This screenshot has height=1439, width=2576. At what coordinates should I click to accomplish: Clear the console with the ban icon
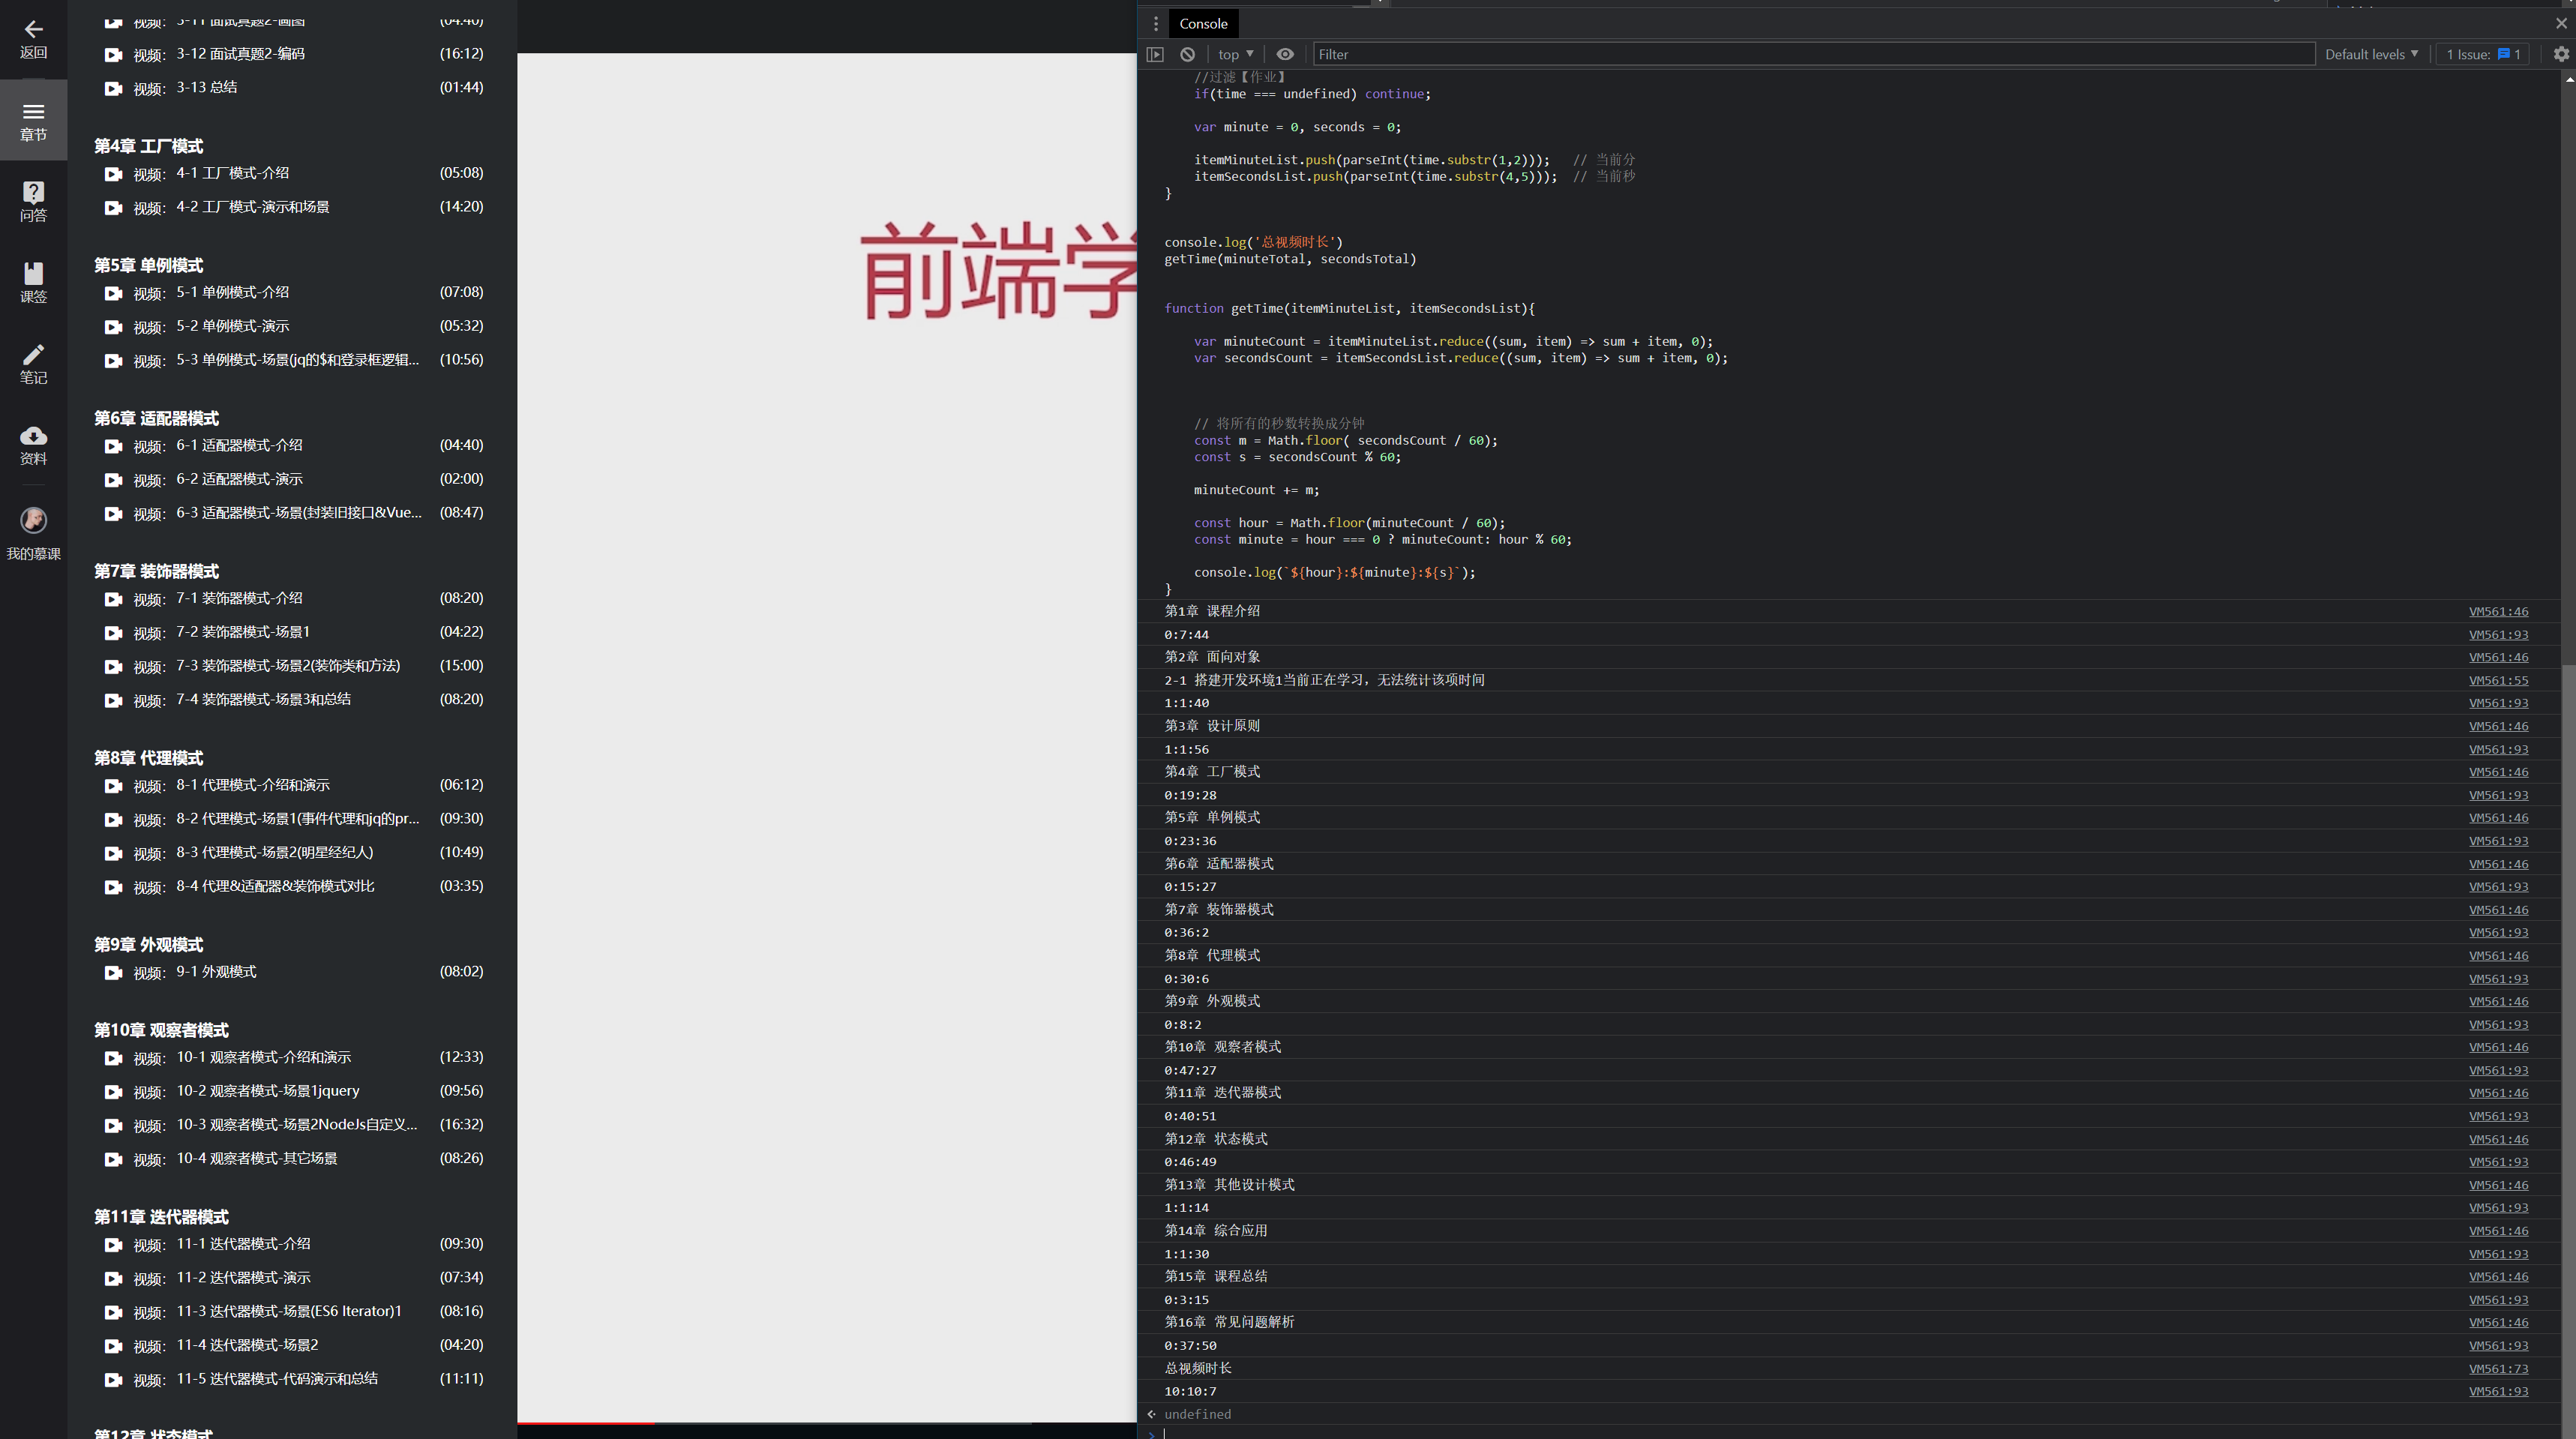[1188, 54]
